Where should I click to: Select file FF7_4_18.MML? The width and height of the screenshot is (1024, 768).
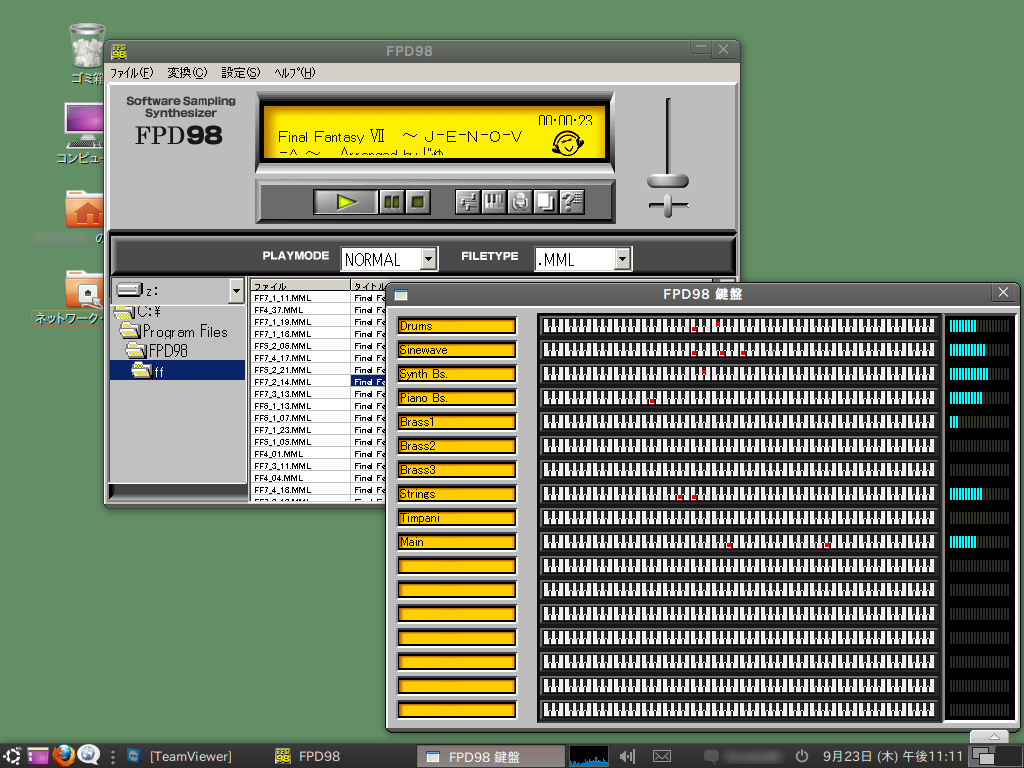(x=283, y=490)
